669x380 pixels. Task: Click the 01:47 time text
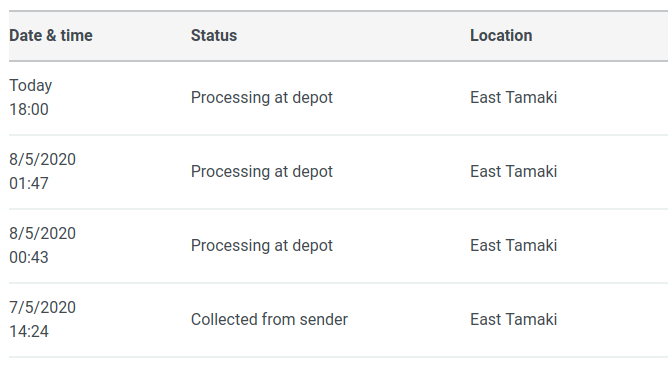tap(29, 184)
